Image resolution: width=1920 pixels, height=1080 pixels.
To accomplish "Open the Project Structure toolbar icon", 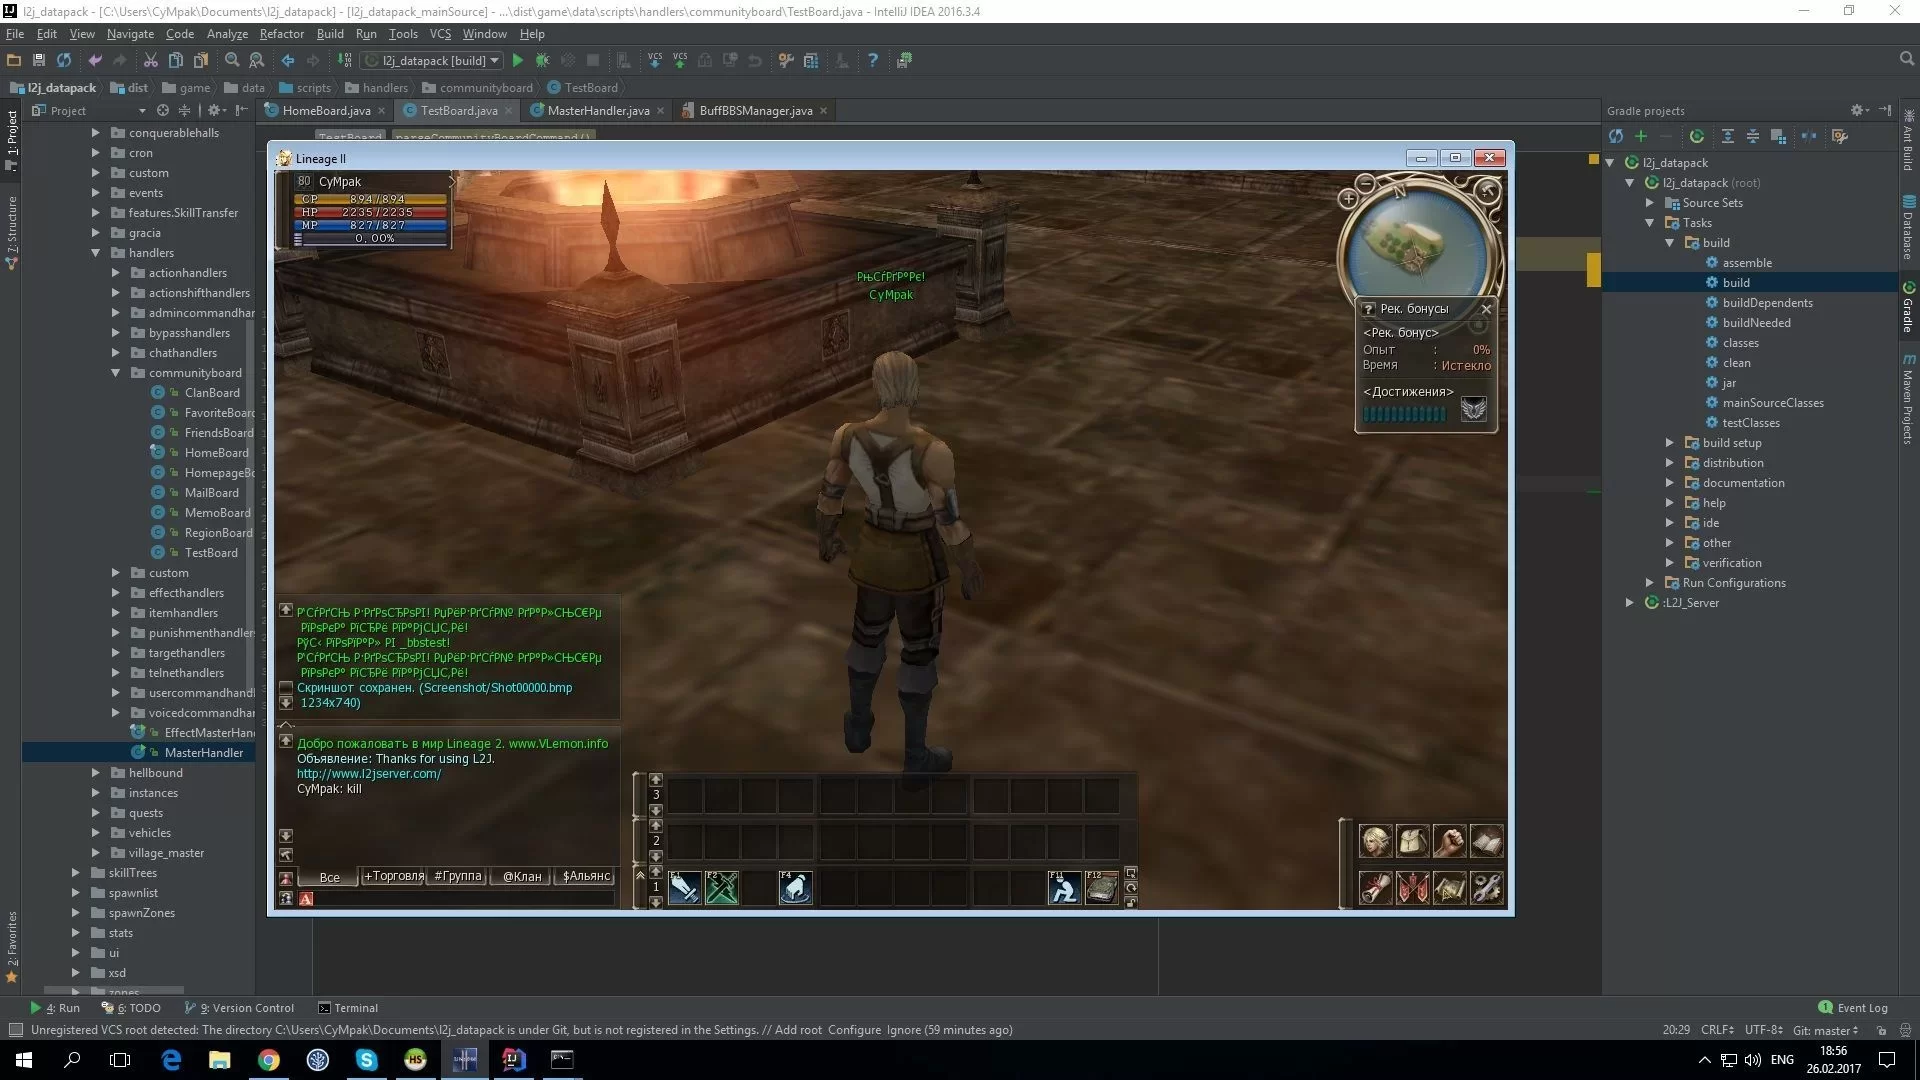I will pyautogui.click(x=811, y=61).
